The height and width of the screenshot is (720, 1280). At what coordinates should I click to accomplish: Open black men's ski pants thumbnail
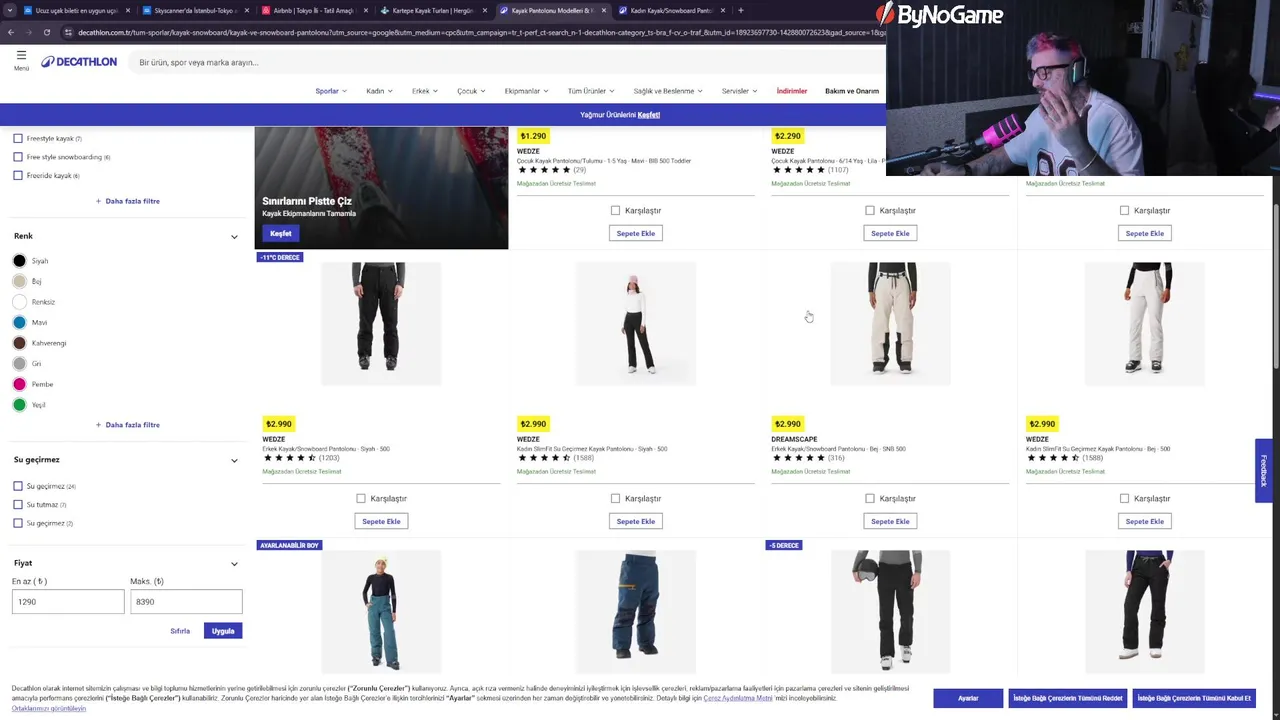[x=380, y=324]
